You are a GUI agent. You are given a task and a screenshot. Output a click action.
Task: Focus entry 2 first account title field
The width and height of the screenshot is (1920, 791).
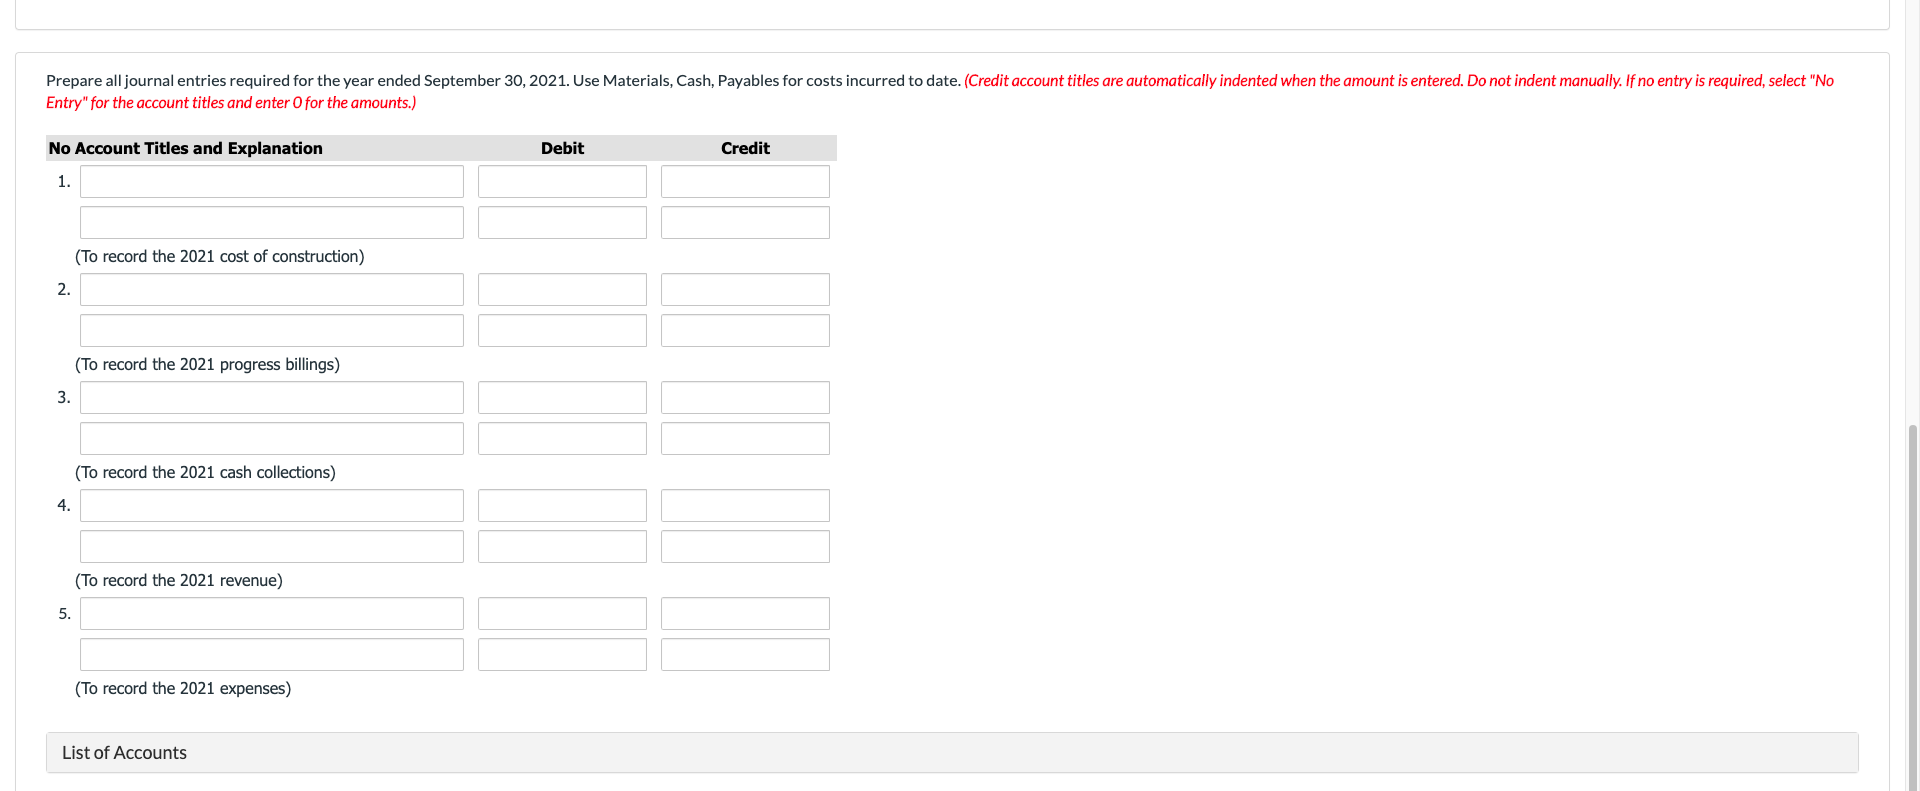click(272, 289)
